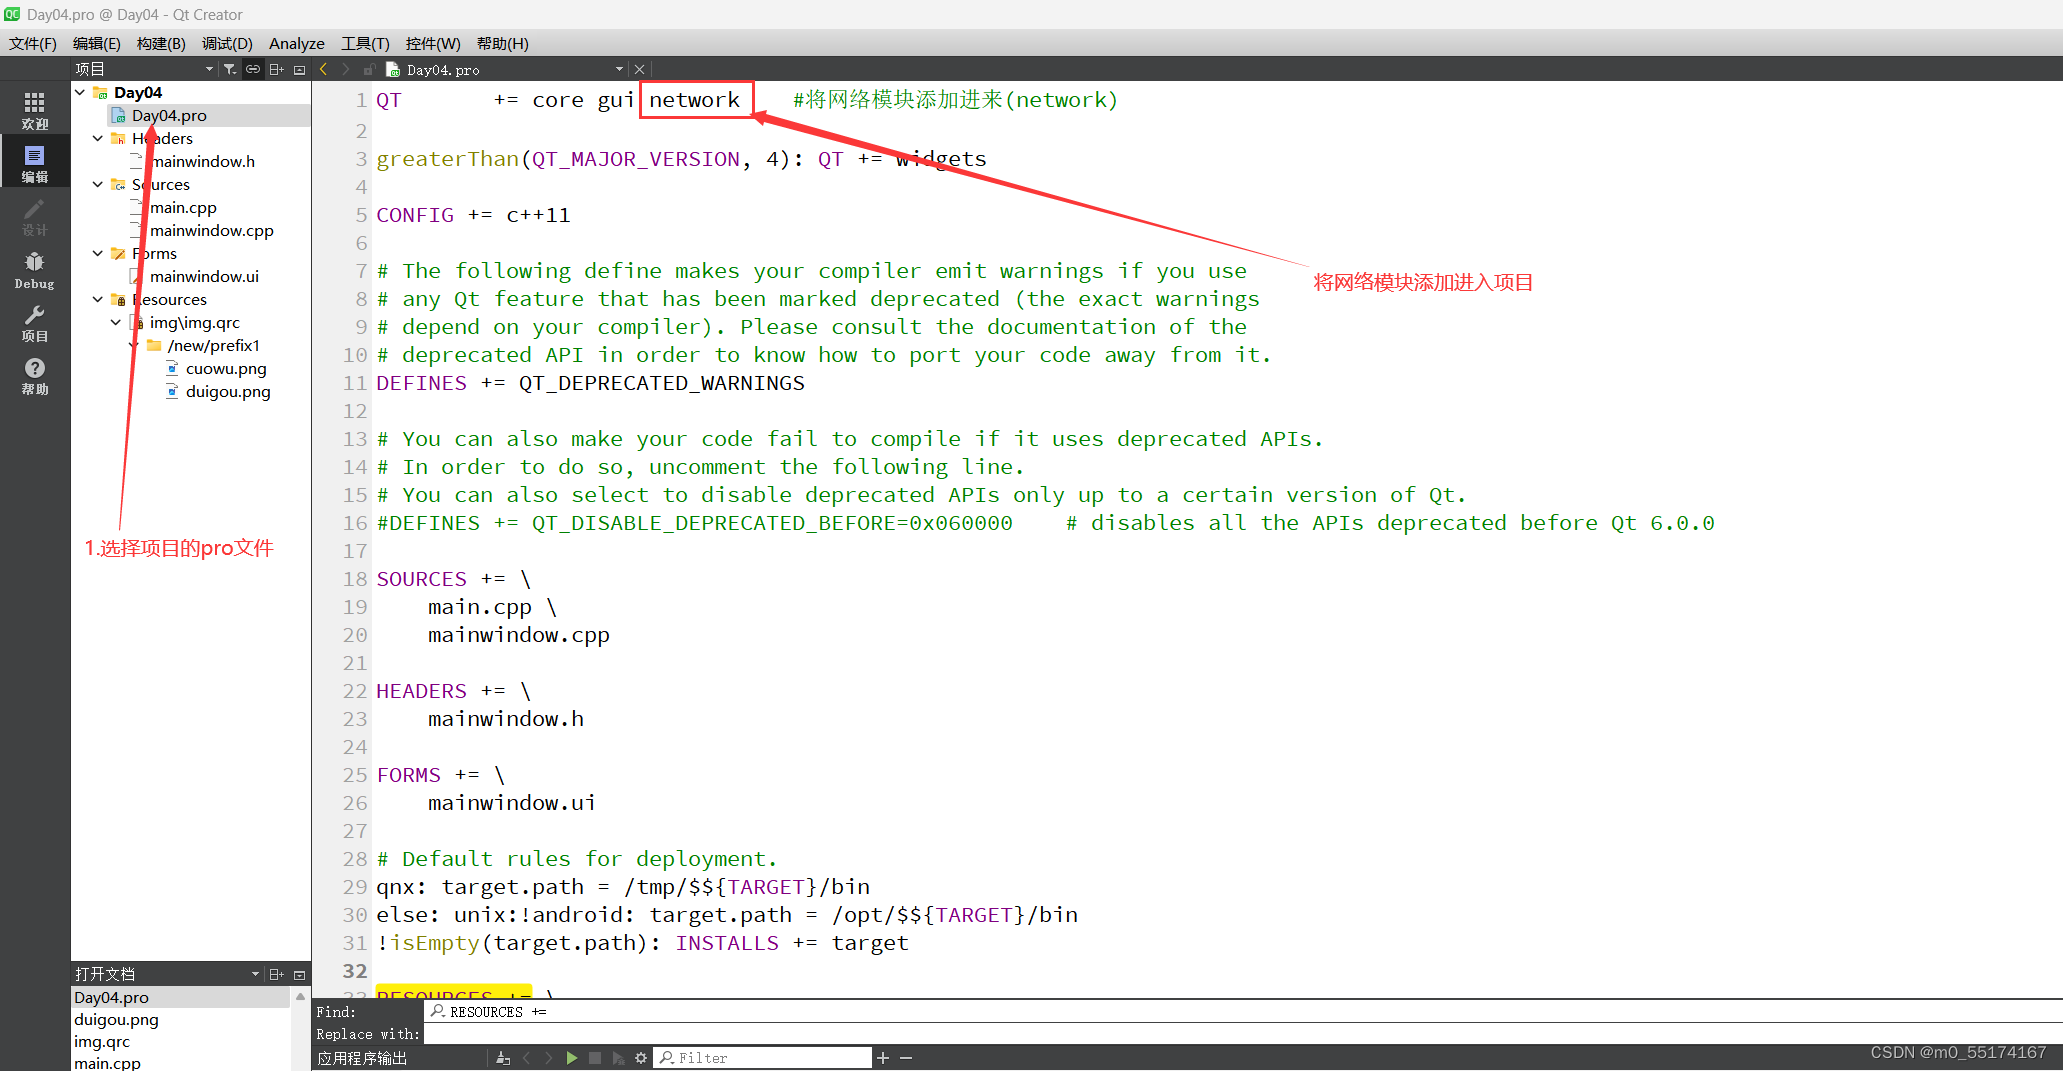Go to next item in application output
Screen dimensions: 2063x1071
pyautogui.click(x=548, y=1058)
